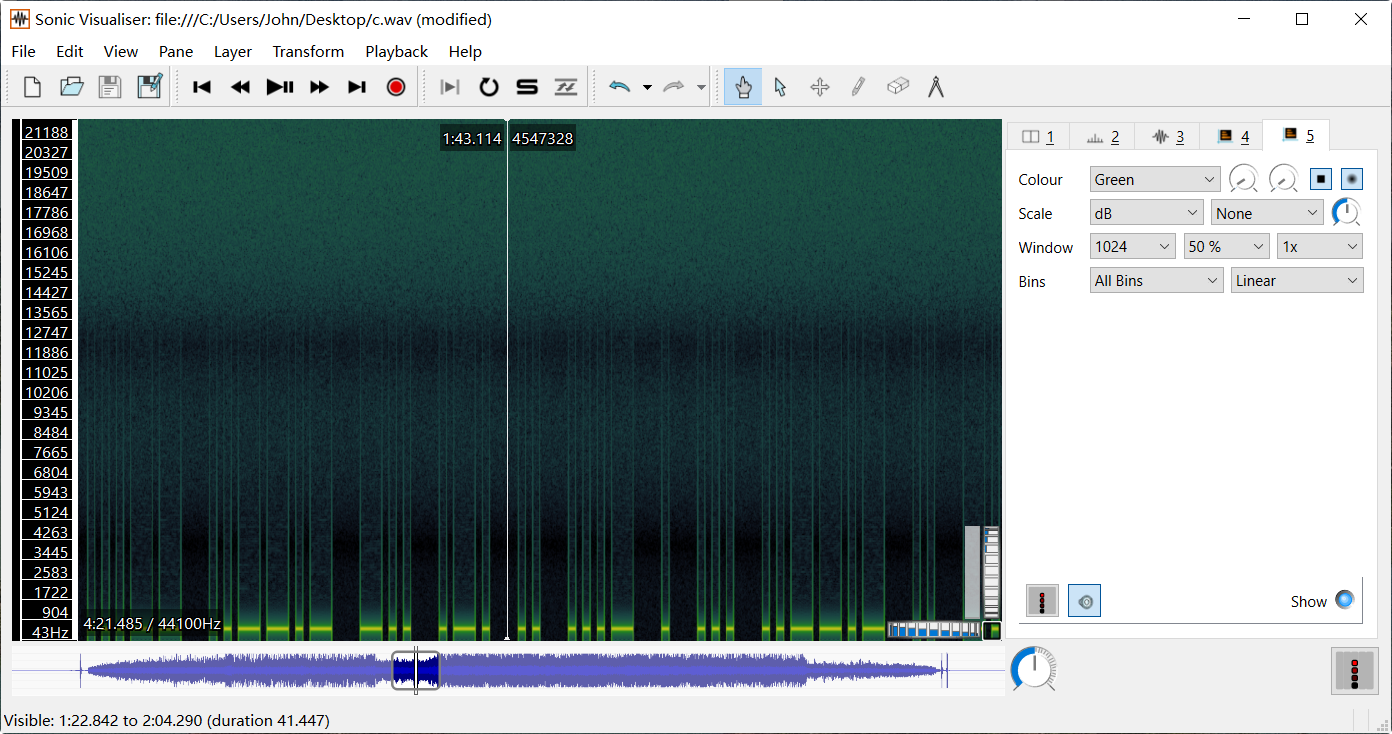
Task: Toggle Solo current pane playback
Action: coord(527,86)
